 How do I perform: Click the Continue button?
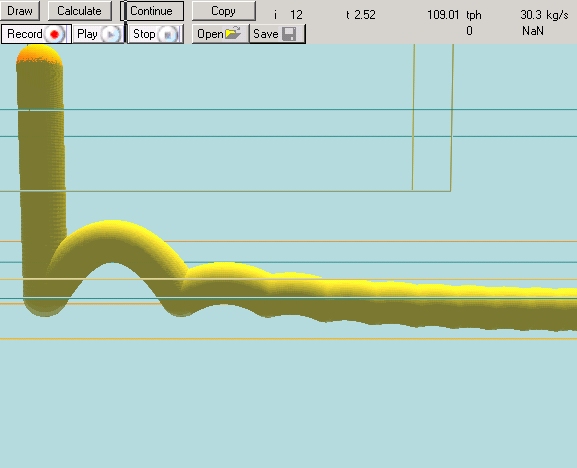(x=151, y=11)
